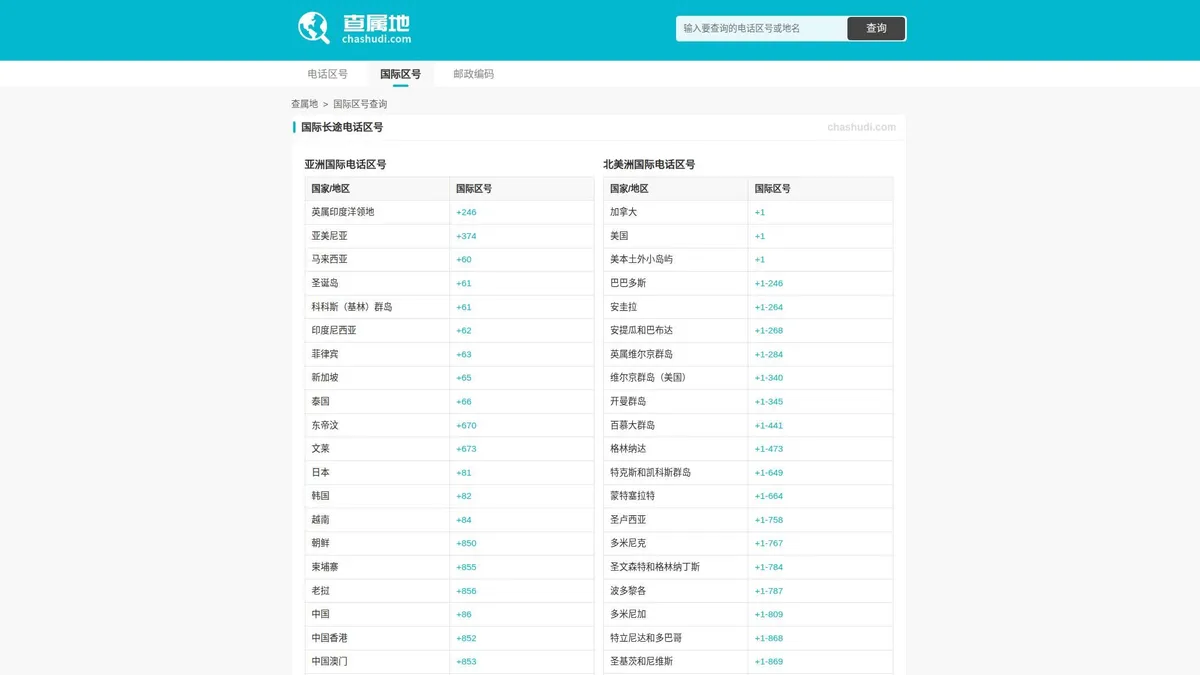Click the 北美洲国际电话区号 section heading
Image resolution: width=1200 pixels, height=675 pixels.
coord(649,165)
